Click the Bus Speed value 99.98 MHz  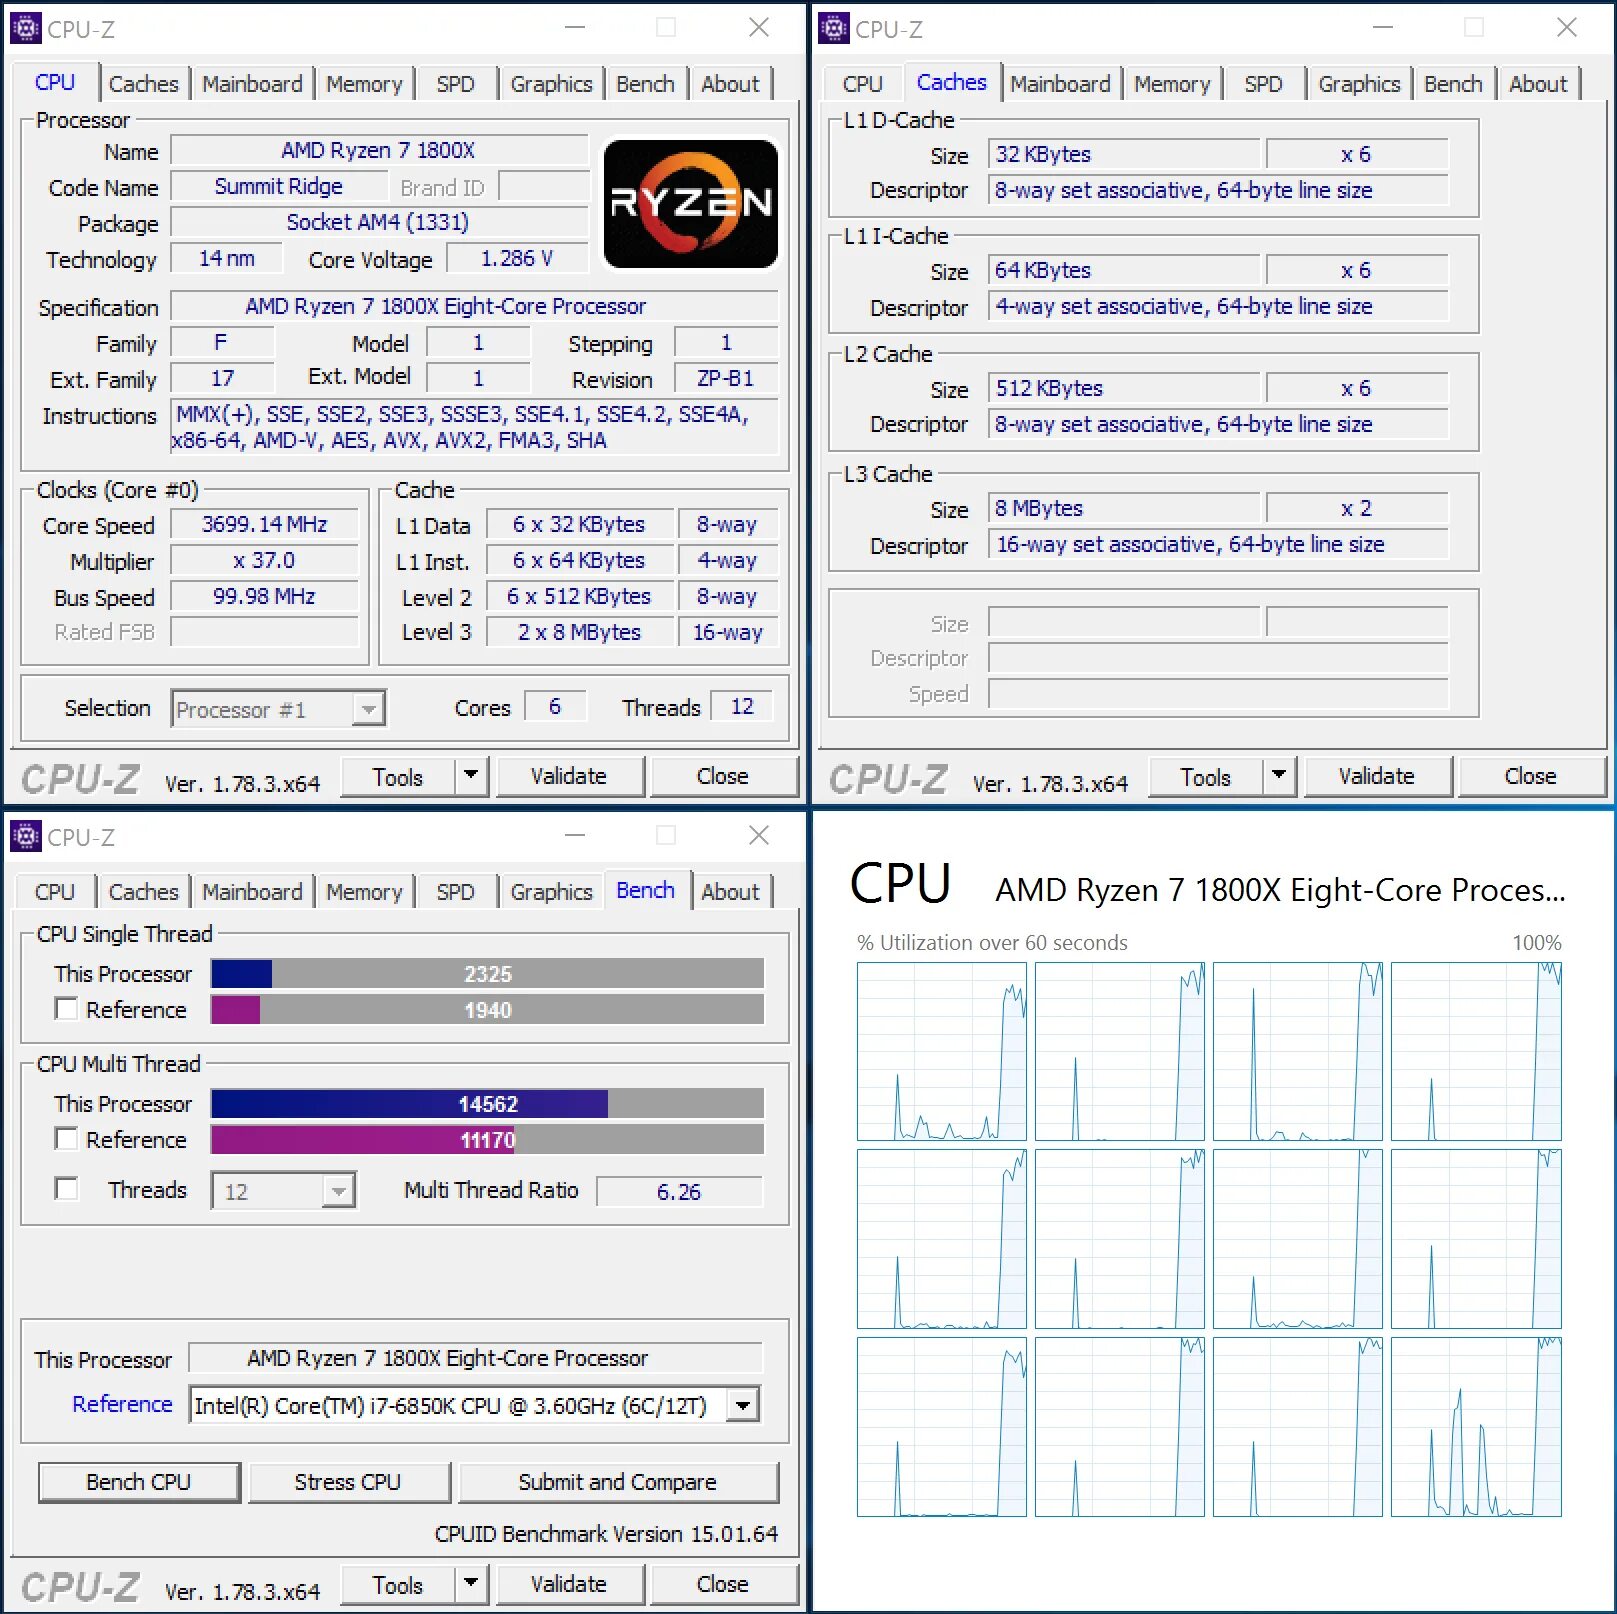tap(265, 596)
